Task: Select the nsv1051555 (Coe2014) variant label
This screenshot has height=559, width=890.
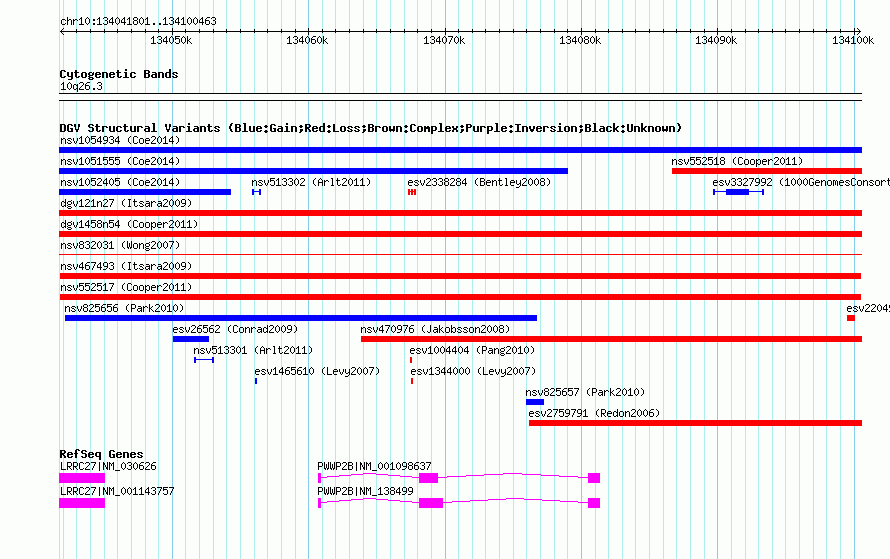Action: click(120, 161)
